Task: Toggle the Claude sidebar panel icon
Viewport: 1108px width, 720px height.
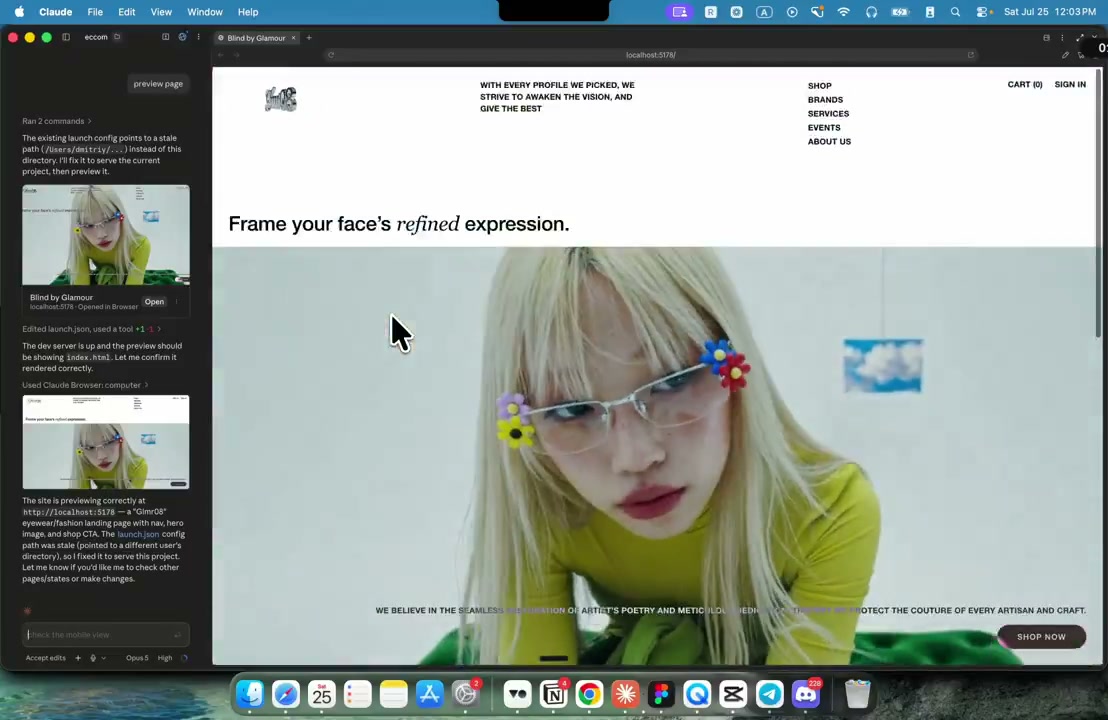Action: coord(66,37)
